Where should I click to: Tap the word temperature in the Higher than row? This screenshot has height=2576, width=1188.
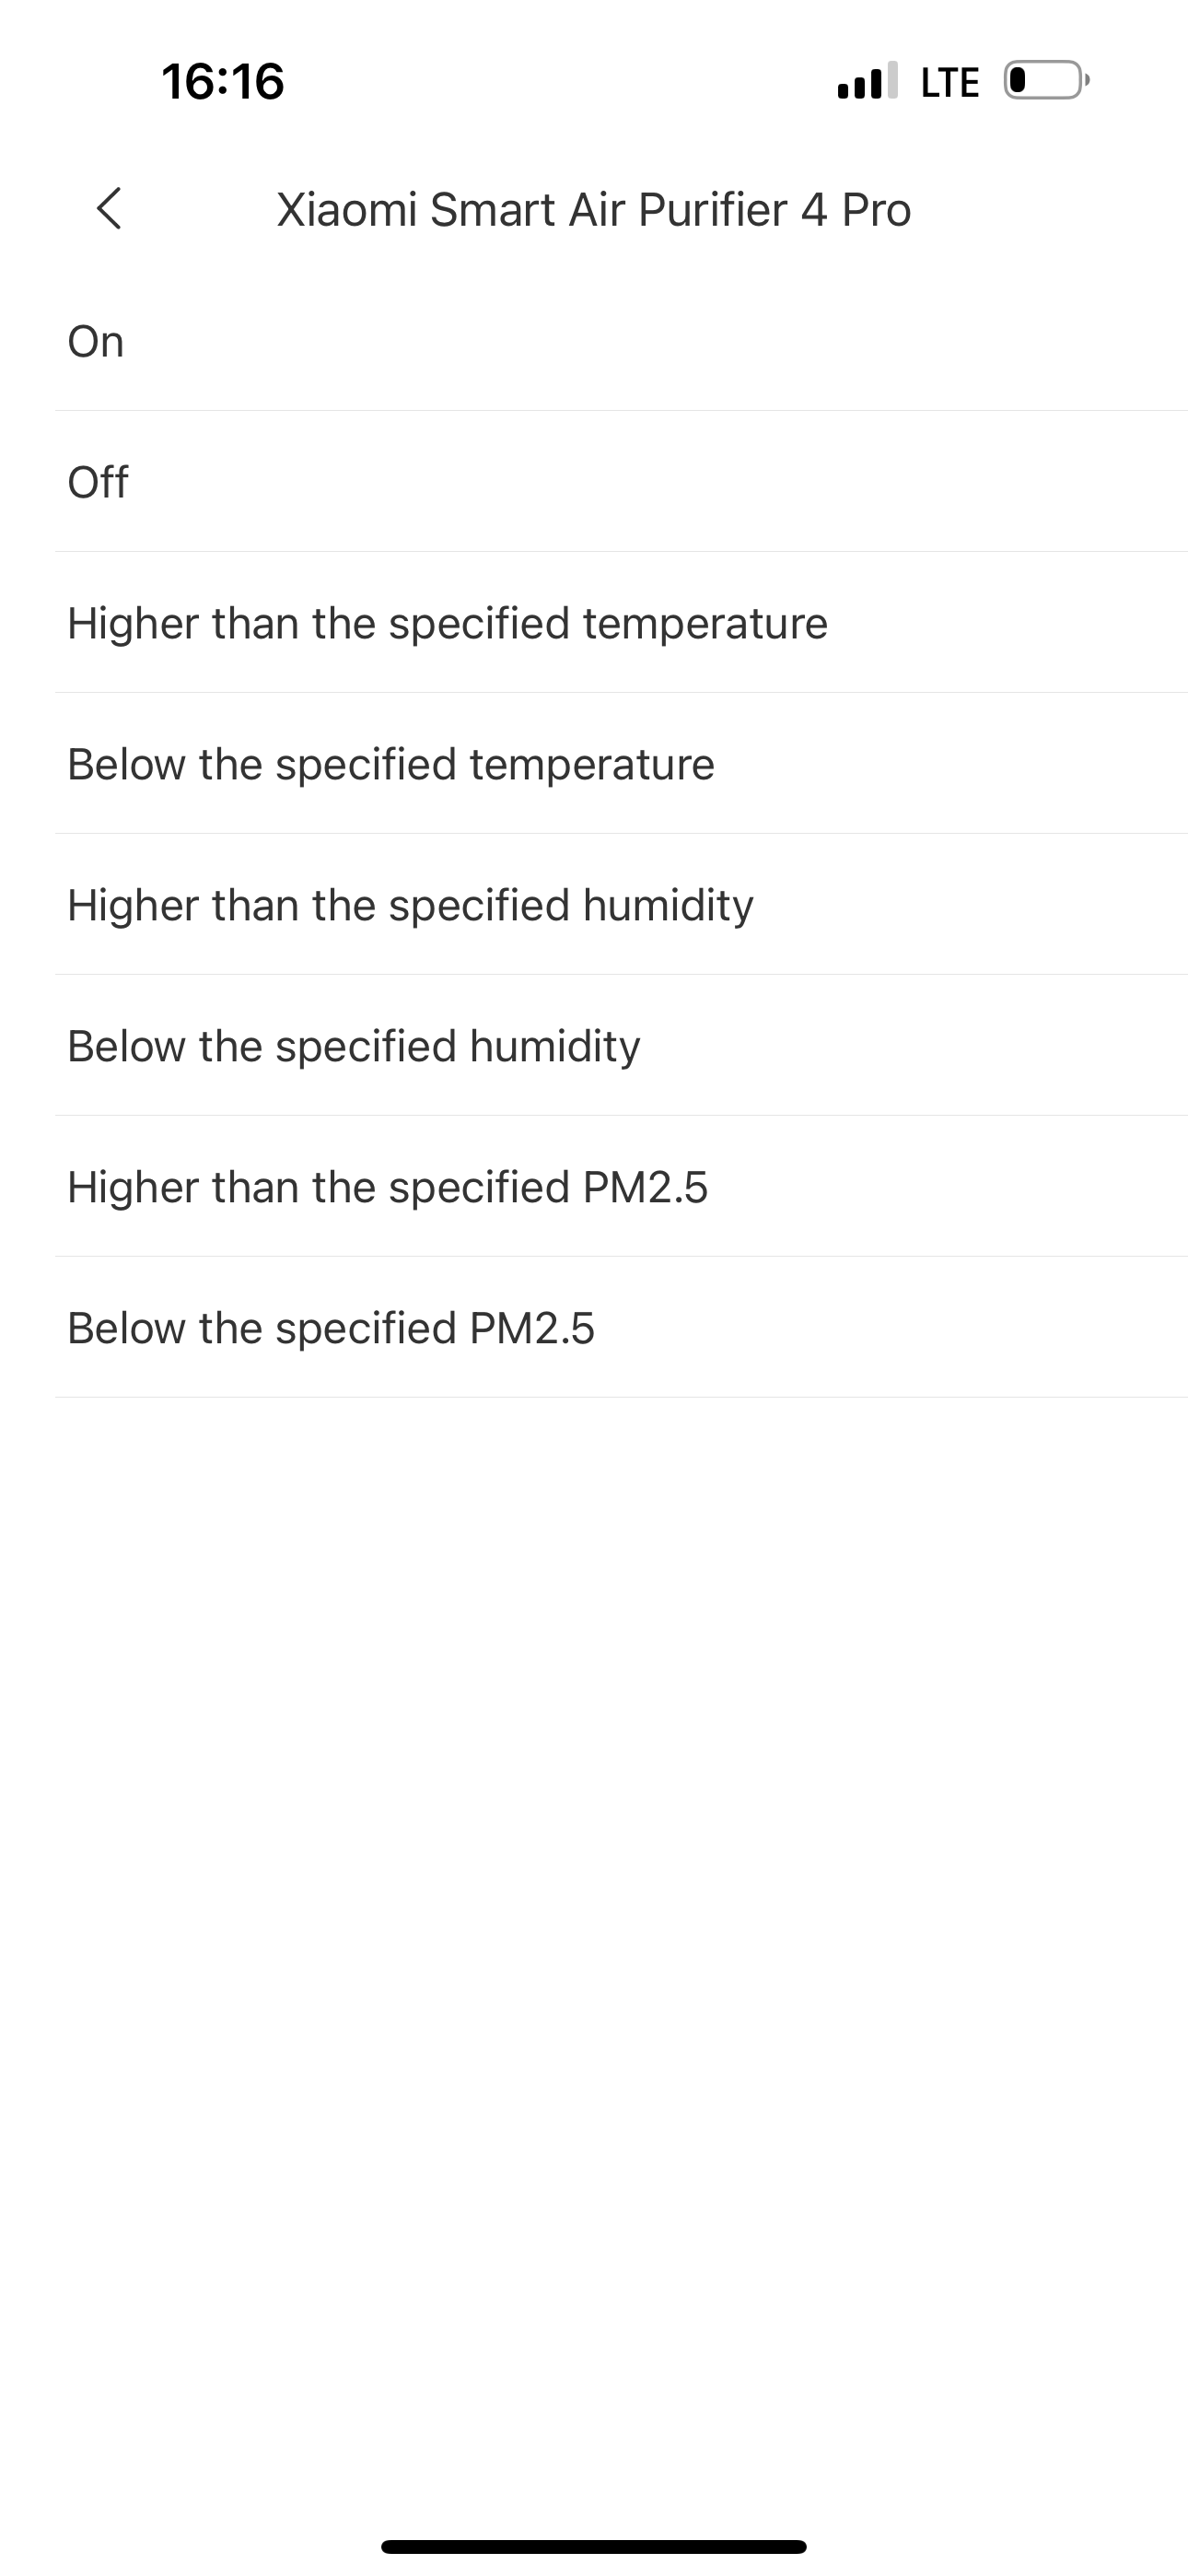tap(705, 624)
